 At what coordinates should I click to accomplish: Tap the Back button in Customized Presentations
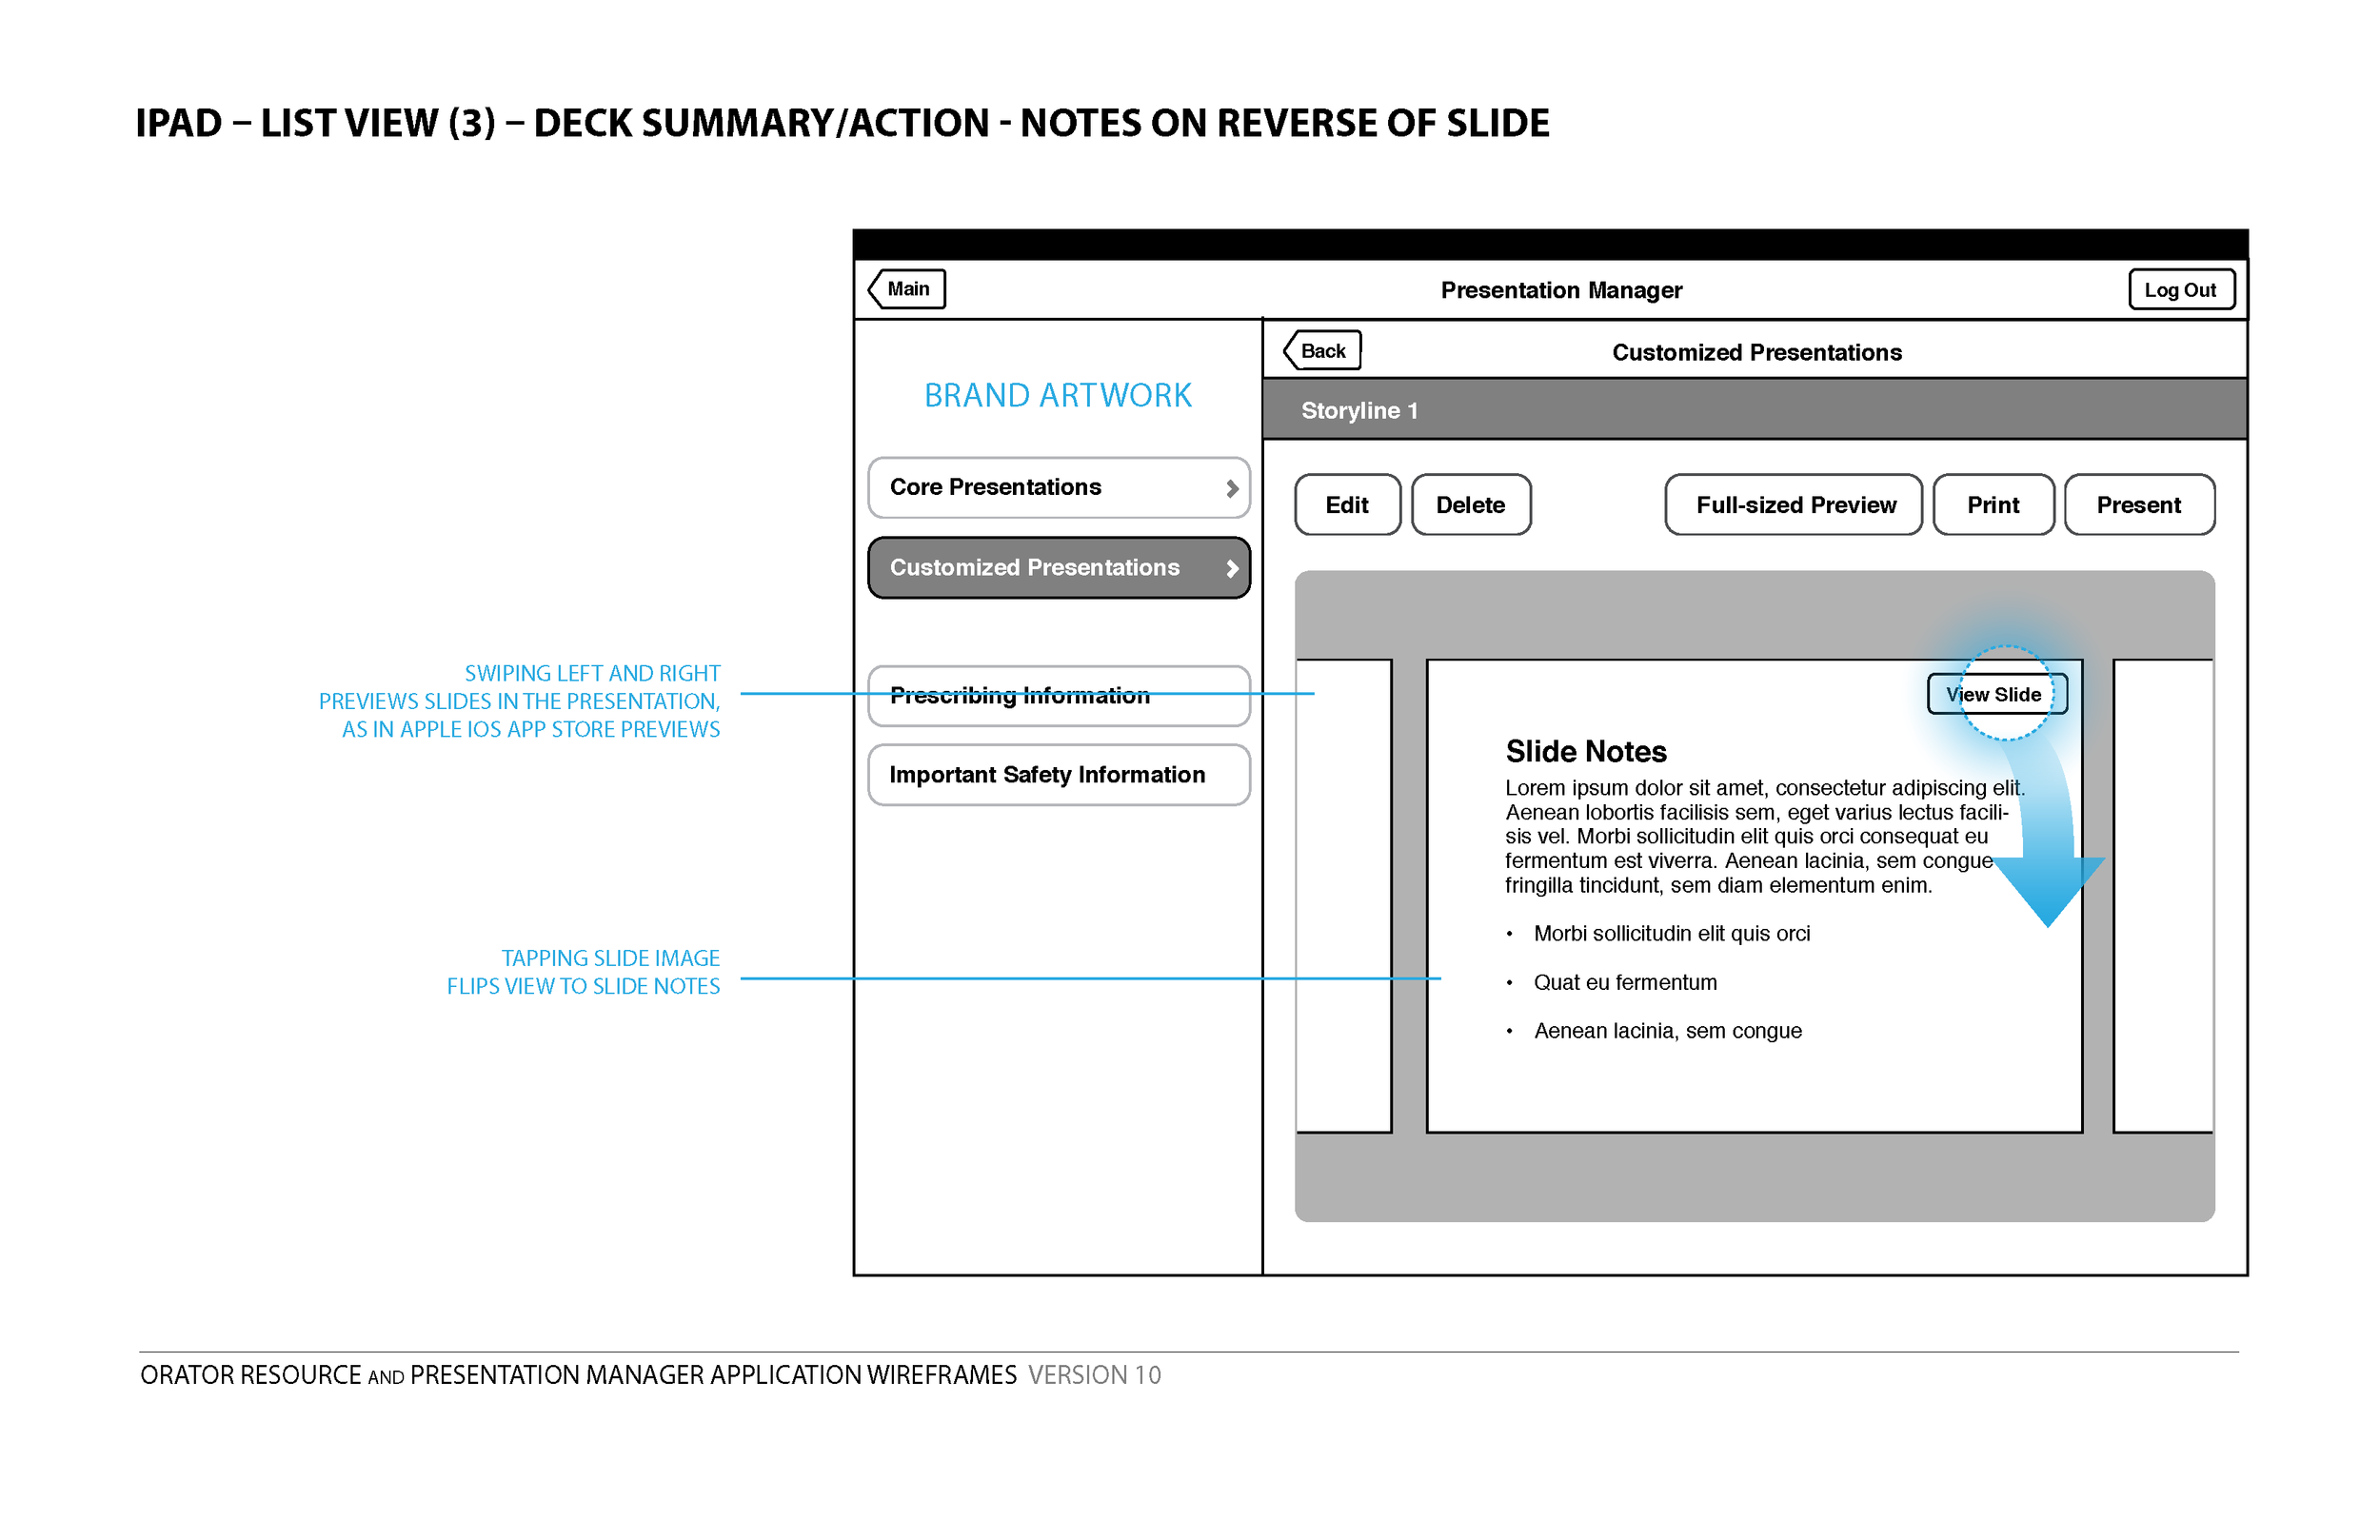point(1322,351)
